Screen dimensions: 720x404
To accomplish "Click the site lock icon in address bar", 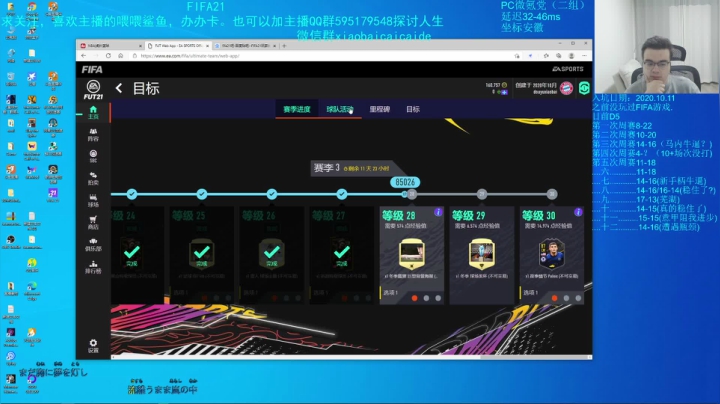I will 135,56.
